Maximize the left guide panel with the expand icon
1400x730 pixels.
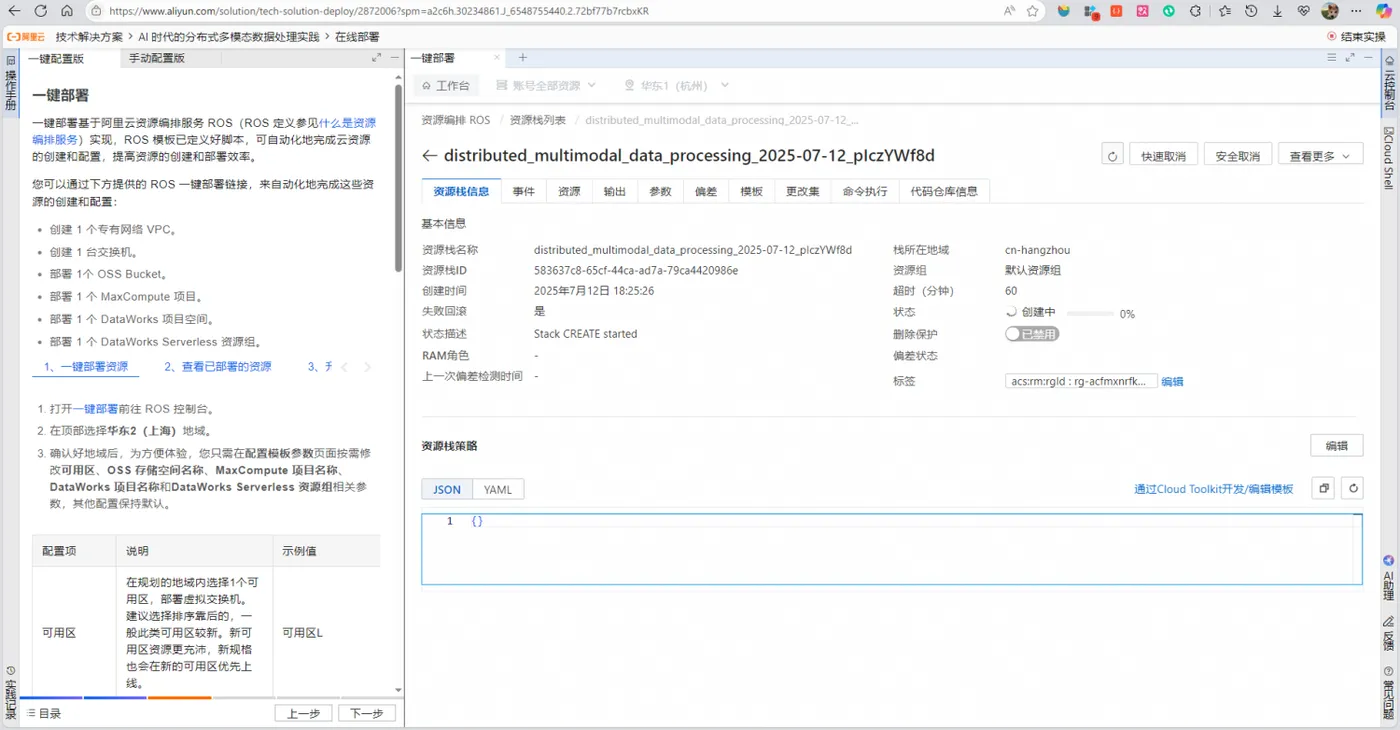click(377, 58)
